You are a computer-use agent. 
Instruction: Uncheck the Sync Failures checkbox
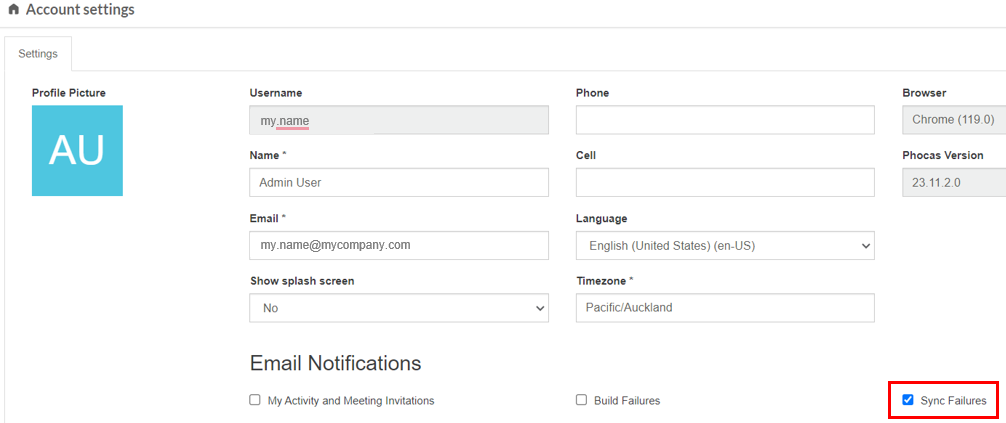(908, 400)
